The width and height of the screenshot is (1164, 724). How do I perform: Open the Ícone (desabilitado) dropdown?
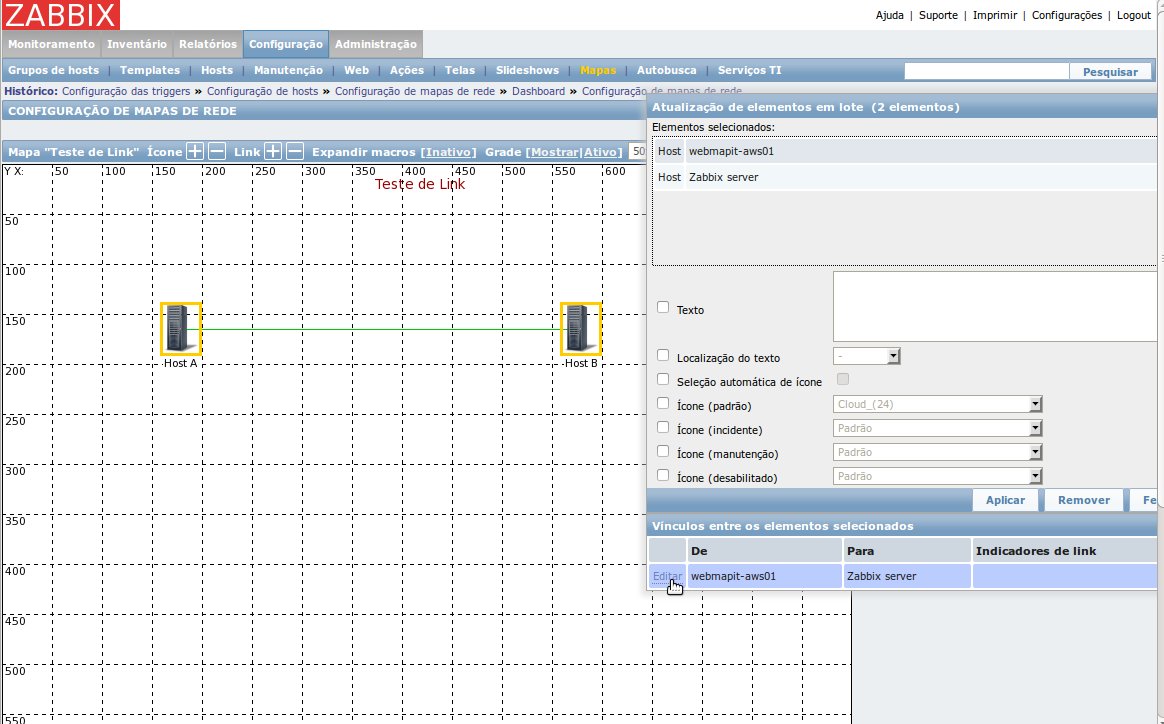(x=938, y=476)
